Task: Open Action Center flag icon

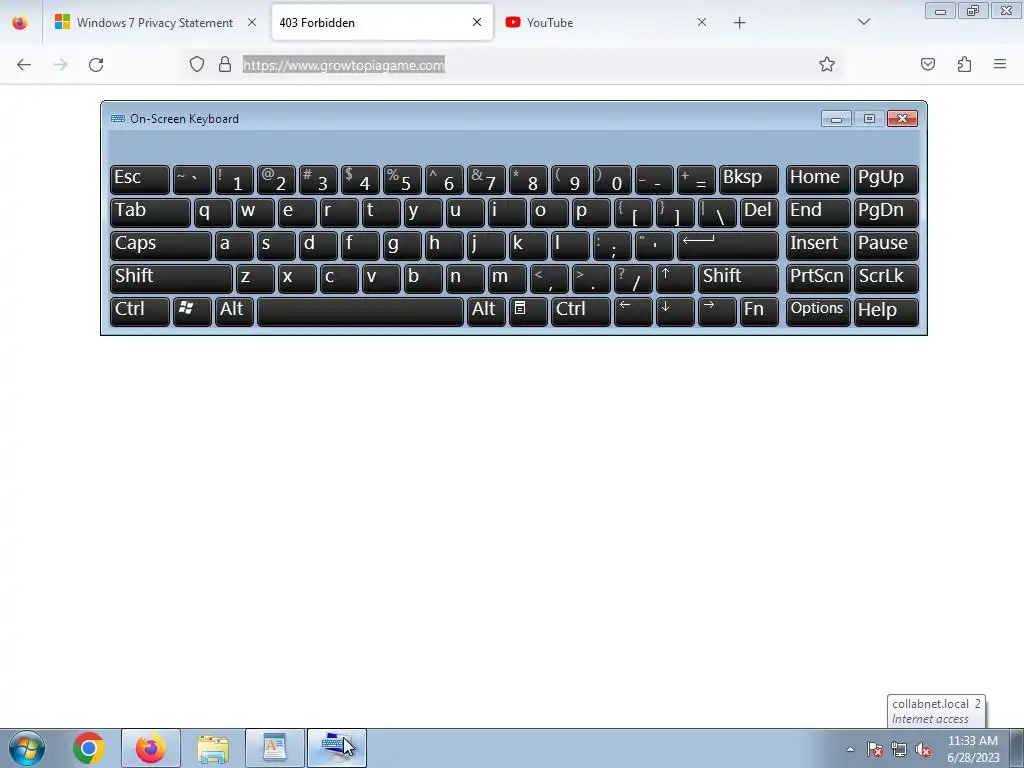Action: [x=875, y=750]
